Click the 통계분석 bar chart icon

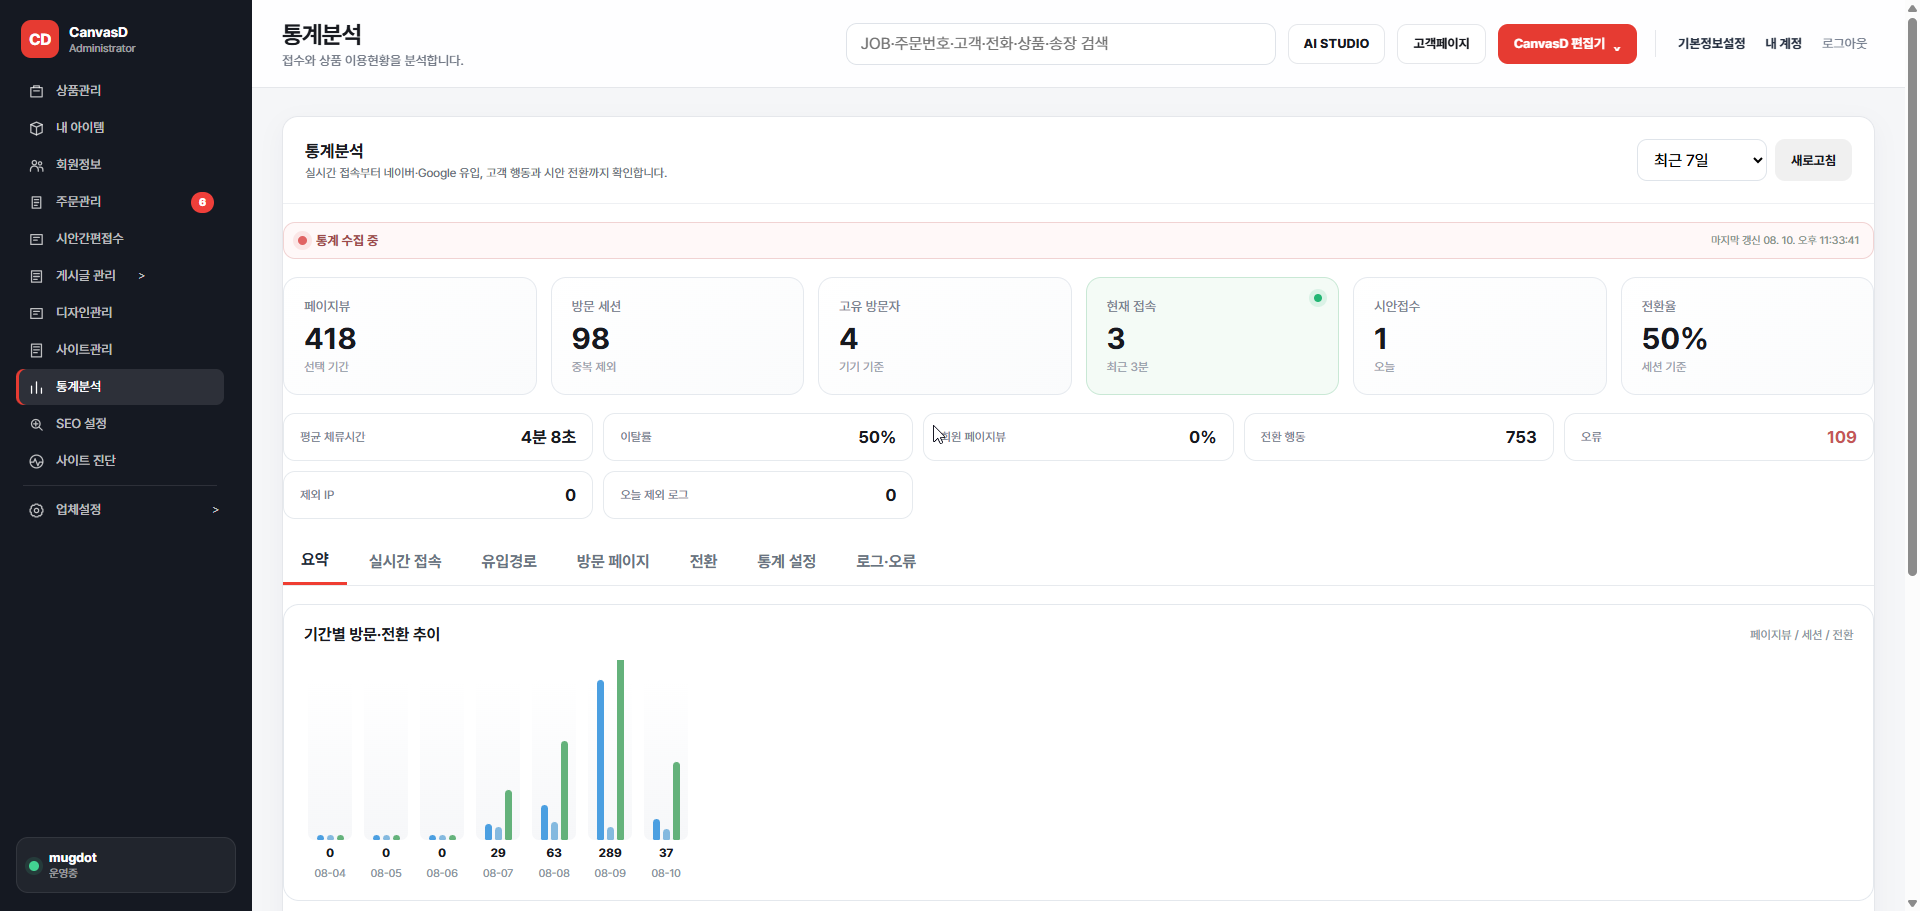tap(36, 387)
